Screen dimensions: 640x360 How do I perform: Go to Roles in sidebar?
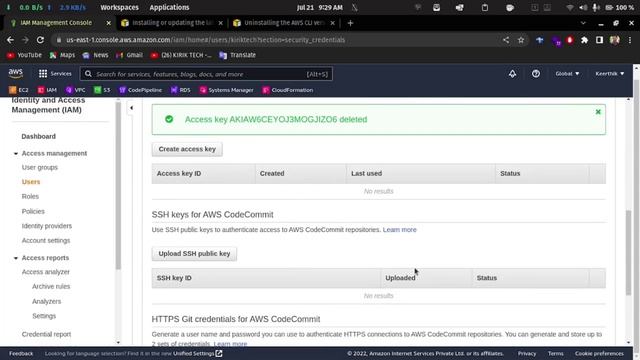point(30,196)
